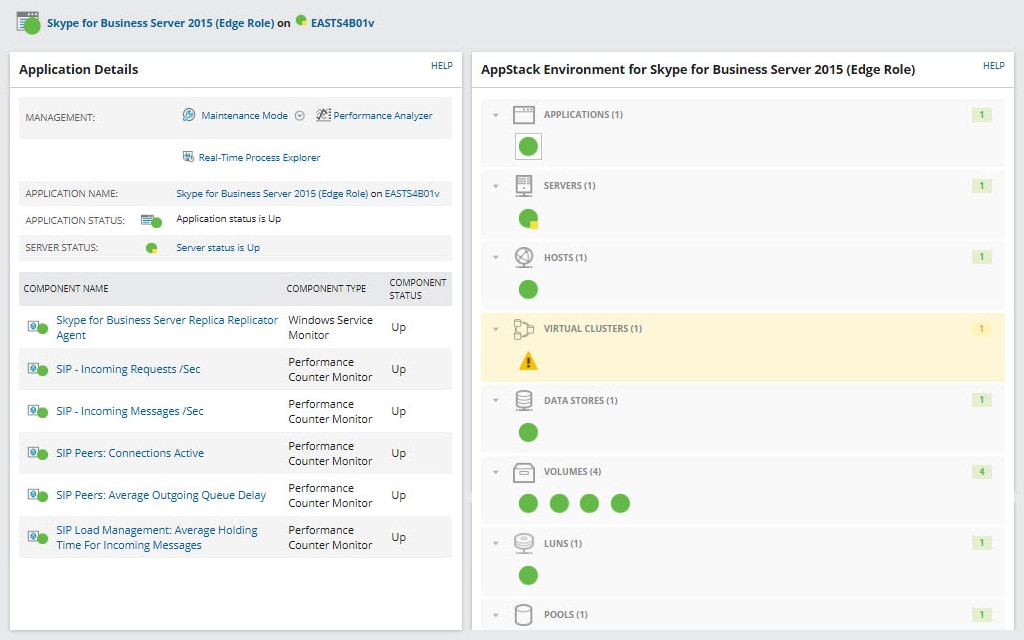
Task: Click the EASTS4B01v server link
Action: (345, 21)
